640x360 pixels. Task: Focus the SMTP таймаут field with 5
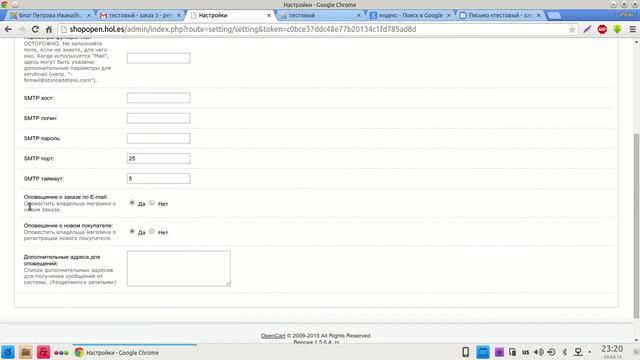click(158, 178)
